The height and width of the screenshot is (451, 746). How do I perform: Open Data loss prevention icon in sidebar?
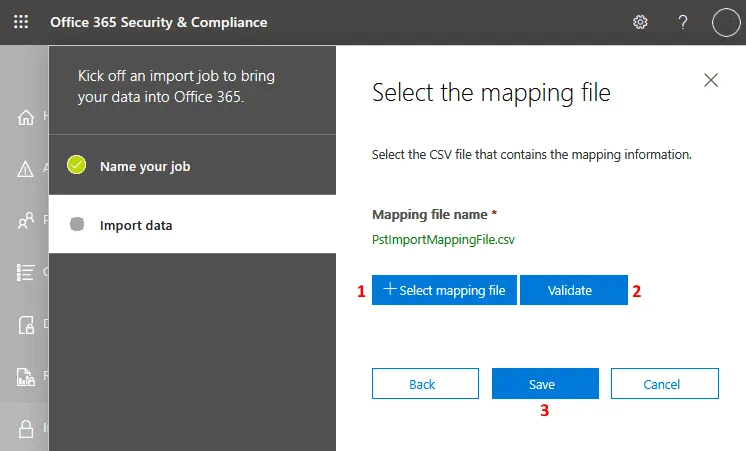coord(27,324)
